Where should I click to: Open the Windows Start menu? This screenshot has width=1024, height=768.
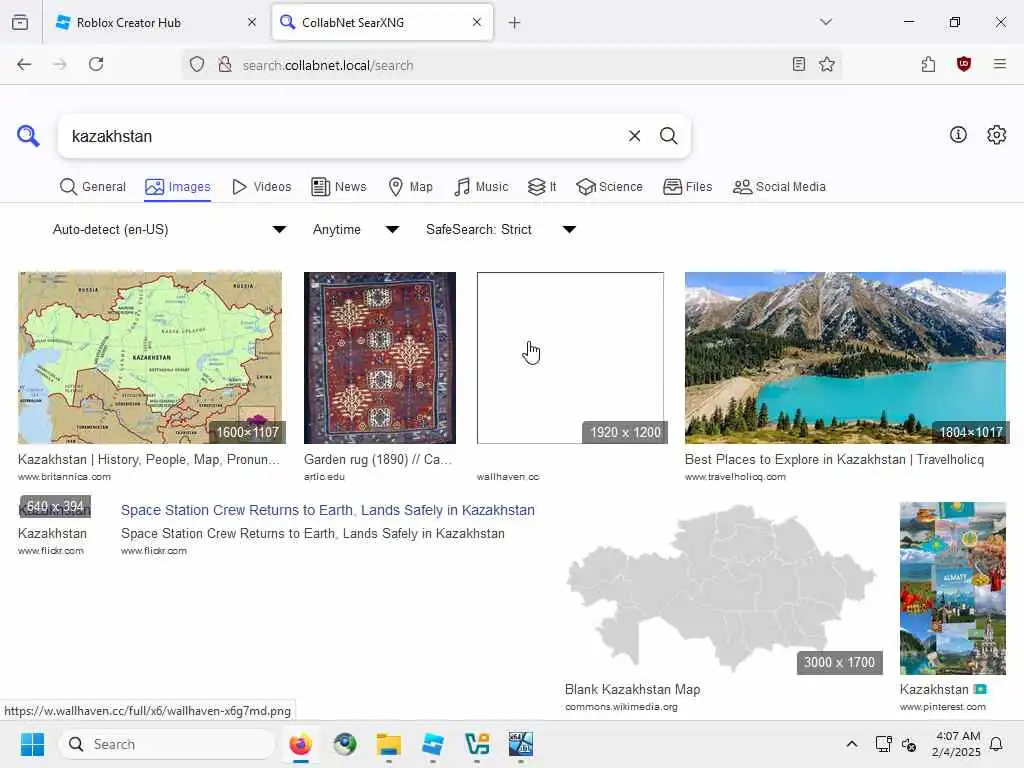tap(32, 744)
